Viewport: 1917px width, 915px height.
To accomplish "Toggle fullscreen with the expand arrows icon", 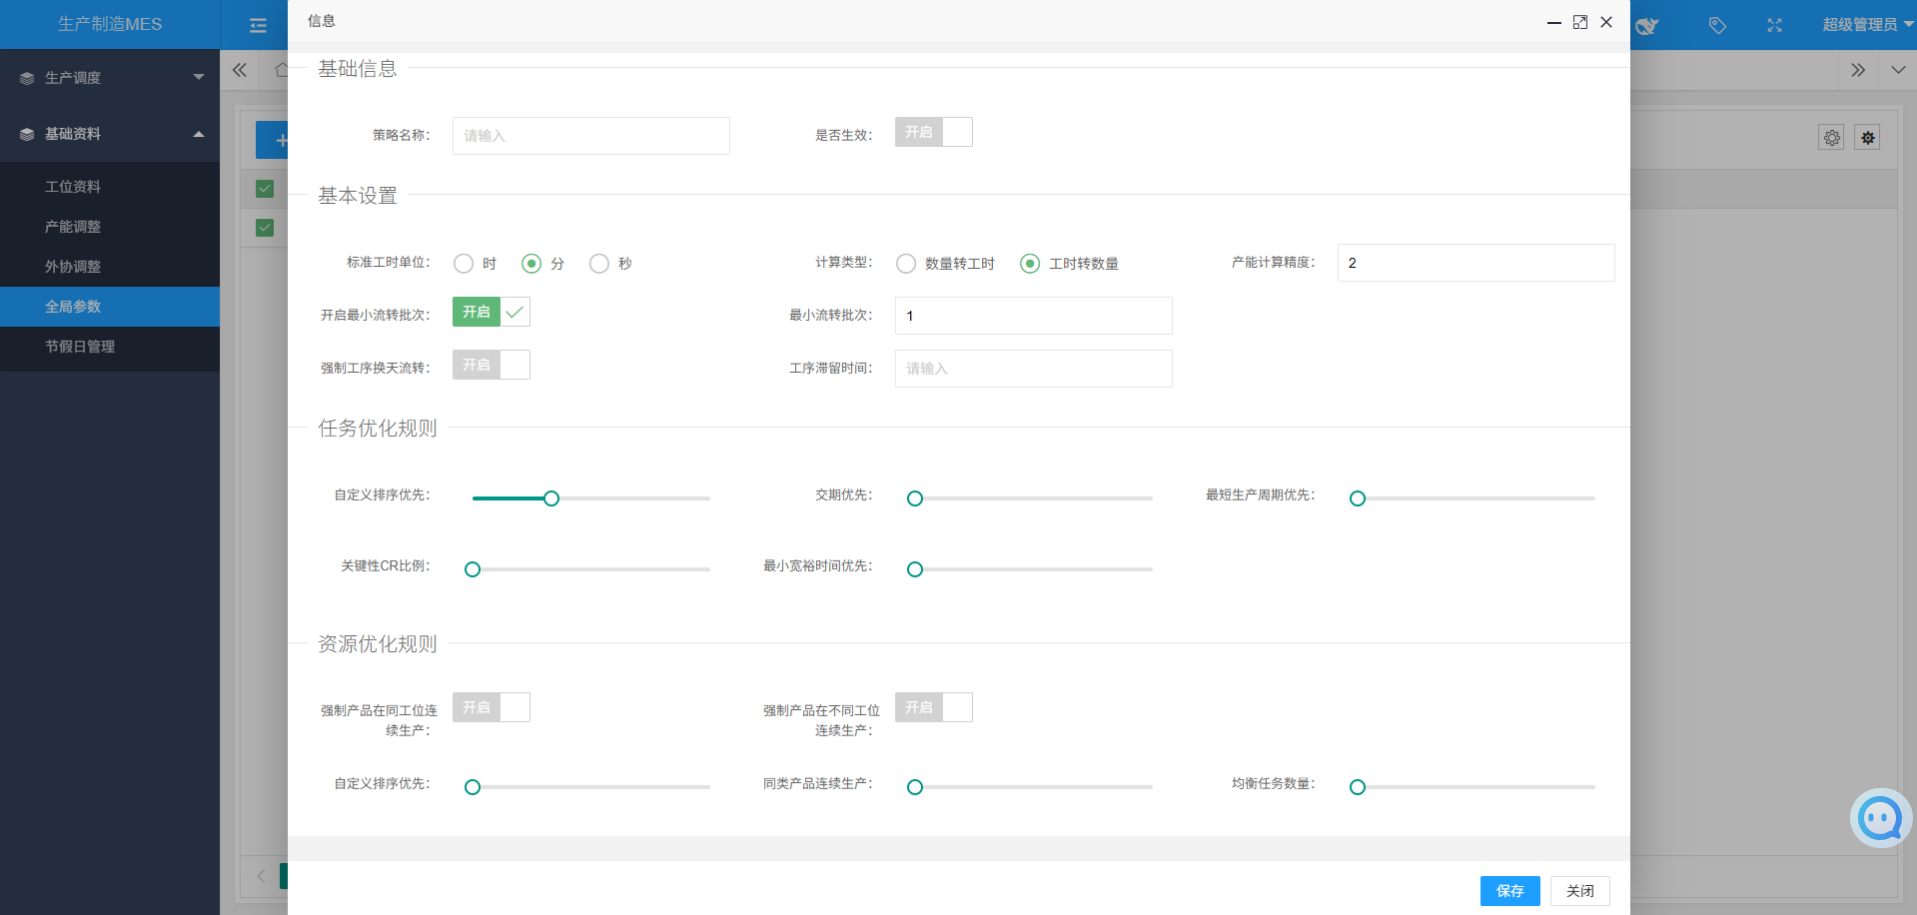I will pos(1774,25).
